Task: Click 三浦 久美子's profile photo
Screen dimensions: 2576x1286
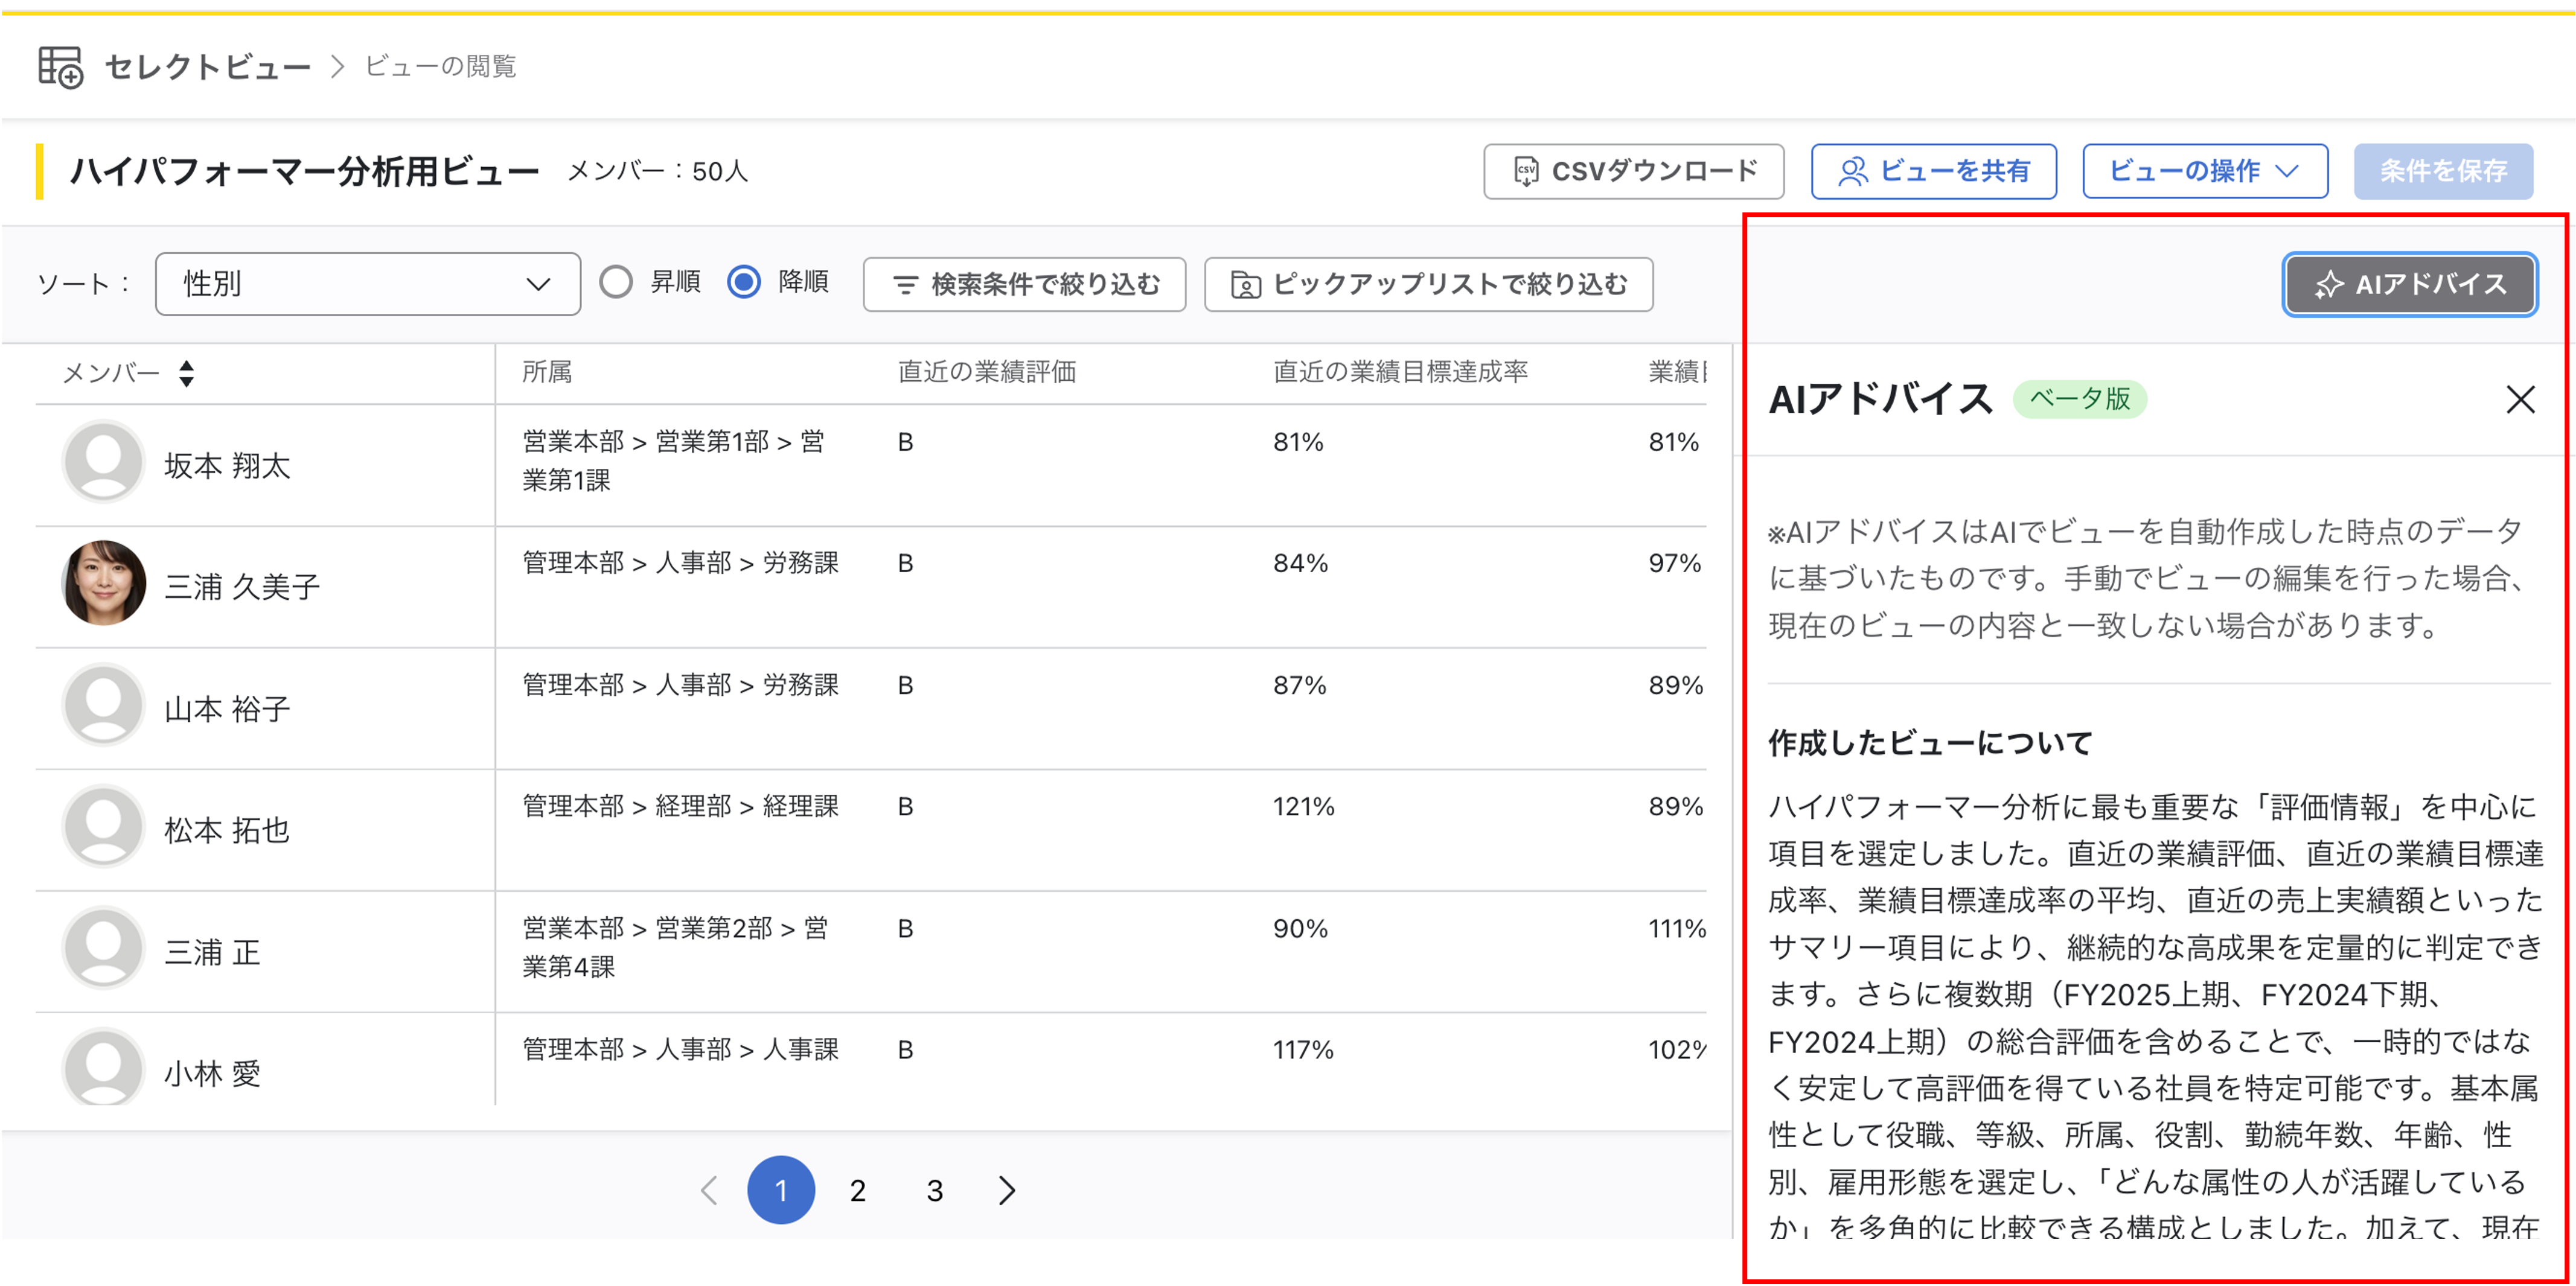Action: pyautogui.click(x=104, y=583)
